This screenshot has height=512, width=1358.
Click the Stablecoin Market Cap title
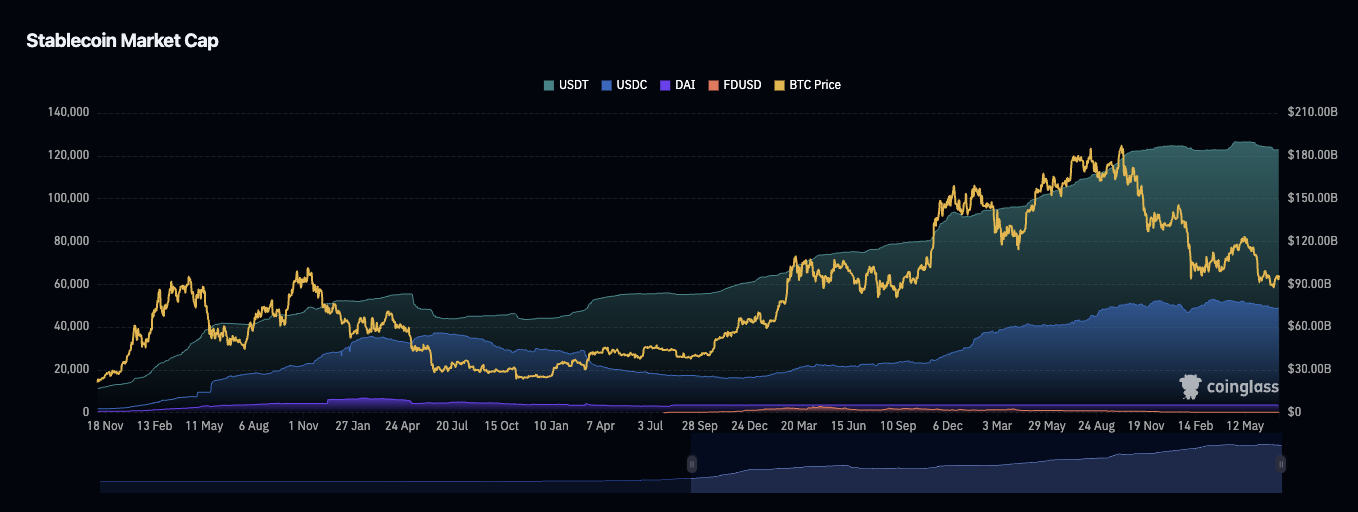coord(122,41)
